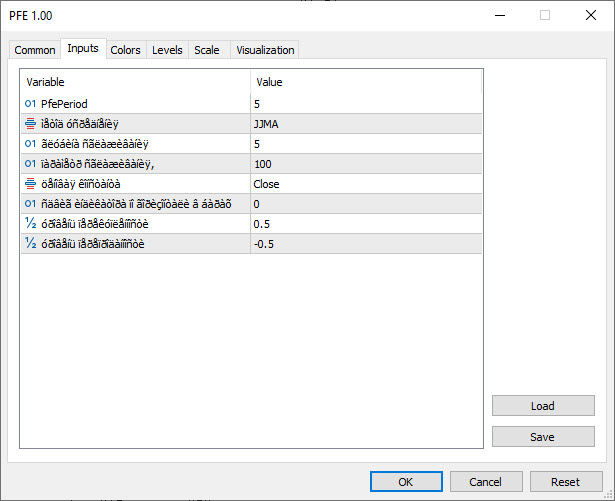This screenshot has width=615, height=501.
Task: Open the Levels tab
Action: point(167,50)
